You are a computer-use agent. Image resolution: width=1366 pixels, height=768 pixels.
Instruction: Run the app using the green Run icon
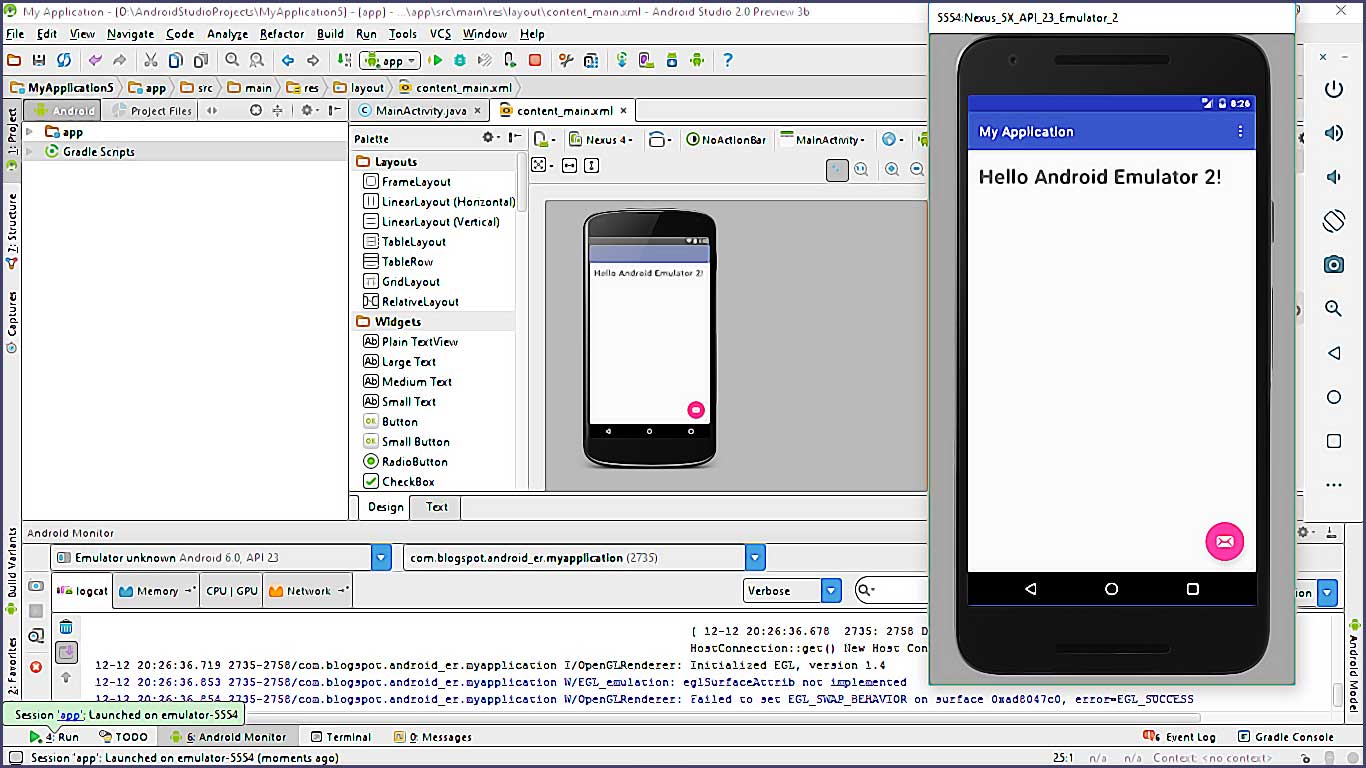click(x=437, y=60)
